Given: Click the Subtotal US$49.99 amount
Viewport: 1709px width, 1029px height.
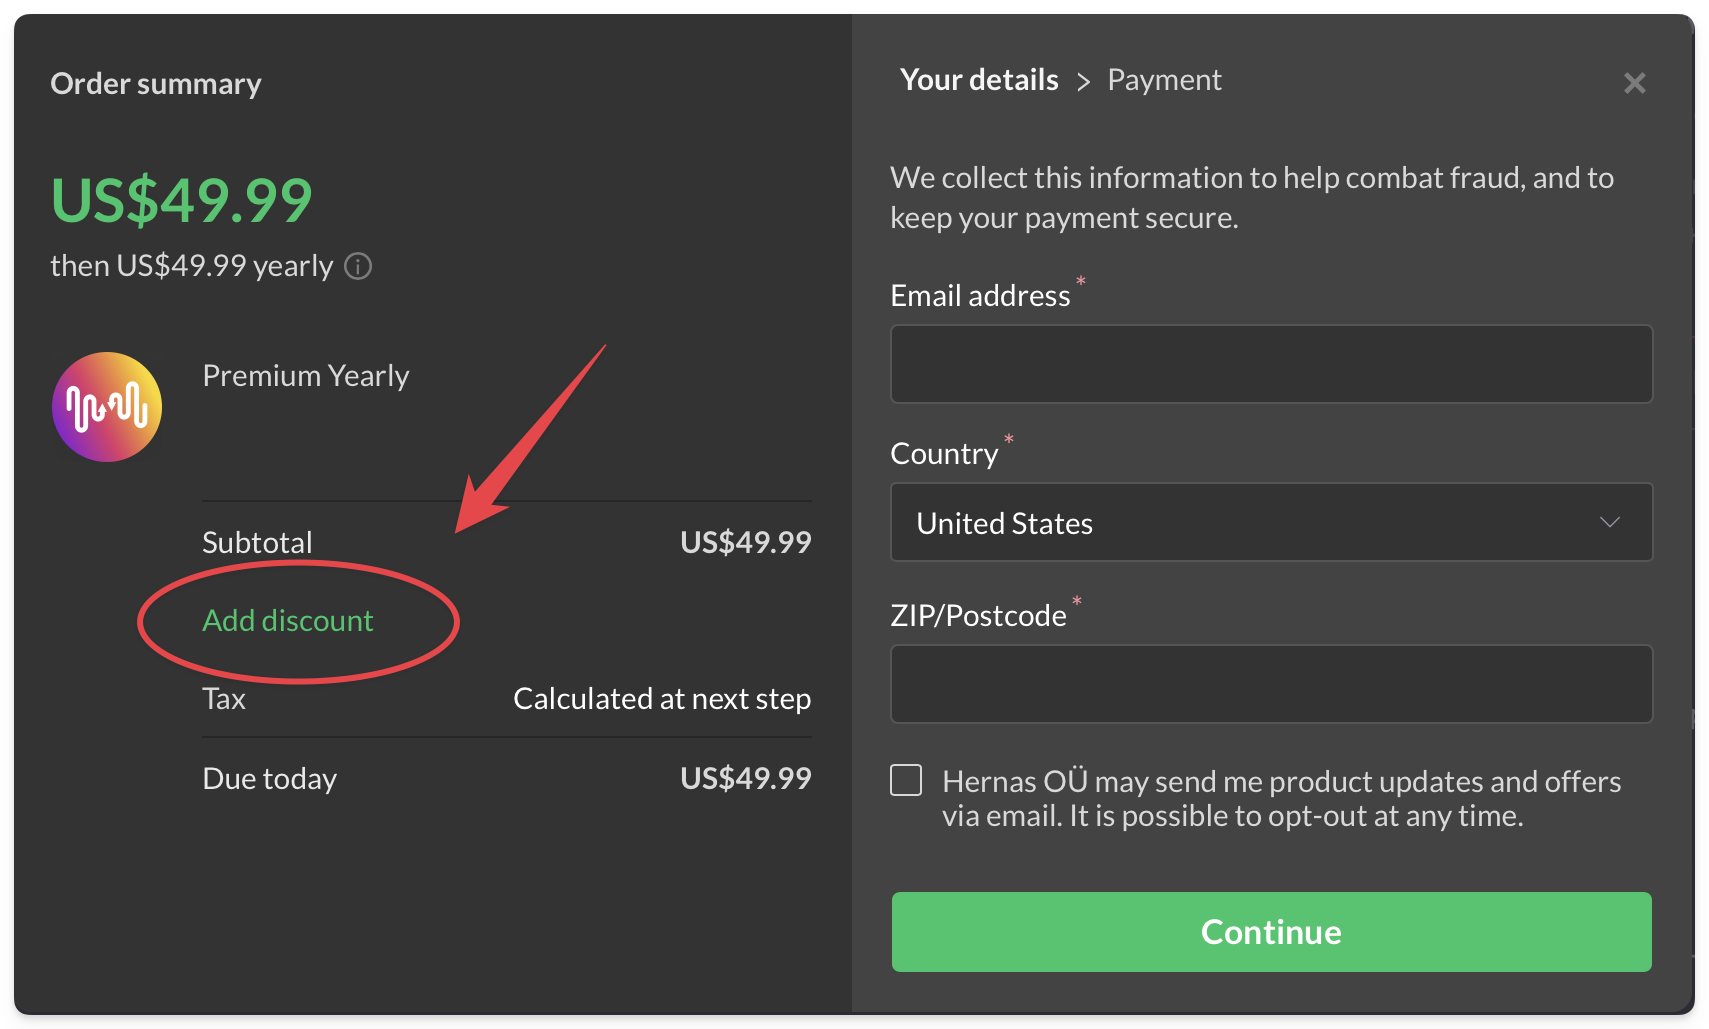Looking at the screenshot, I should click(x=745, y=542).
